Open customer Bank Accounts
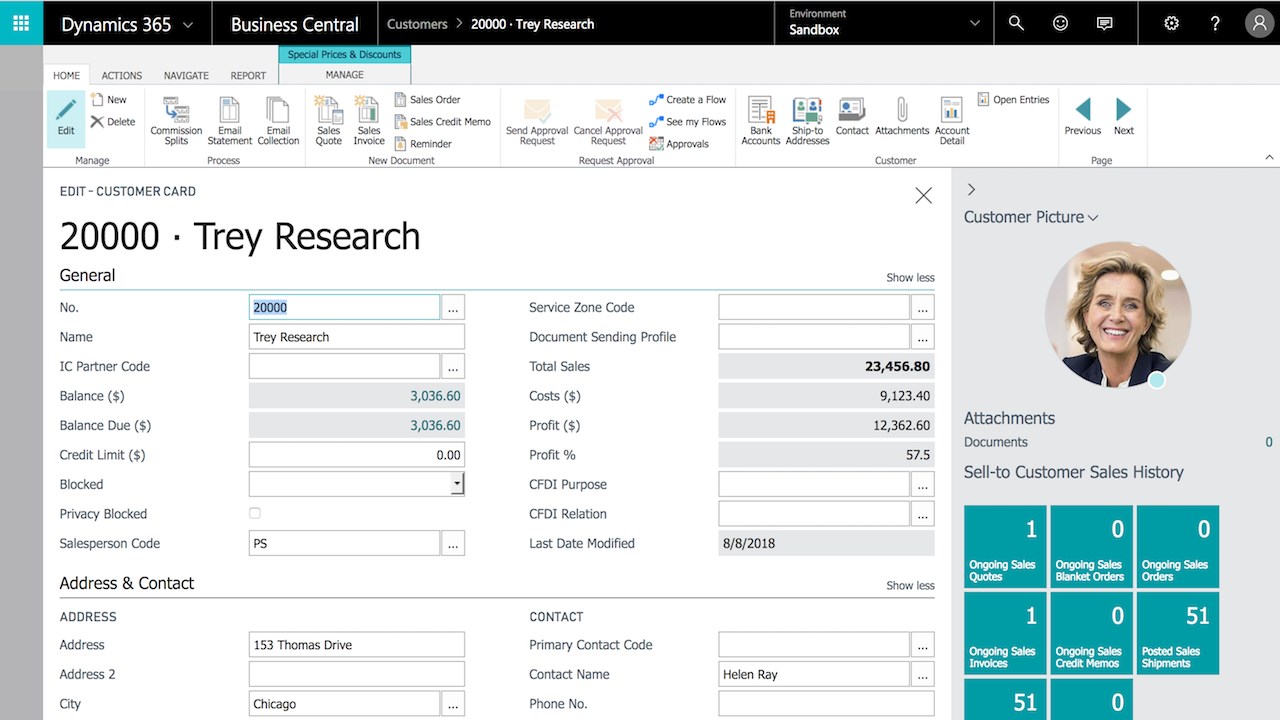This screenshot has height=720, width=1280. point(761,121)
